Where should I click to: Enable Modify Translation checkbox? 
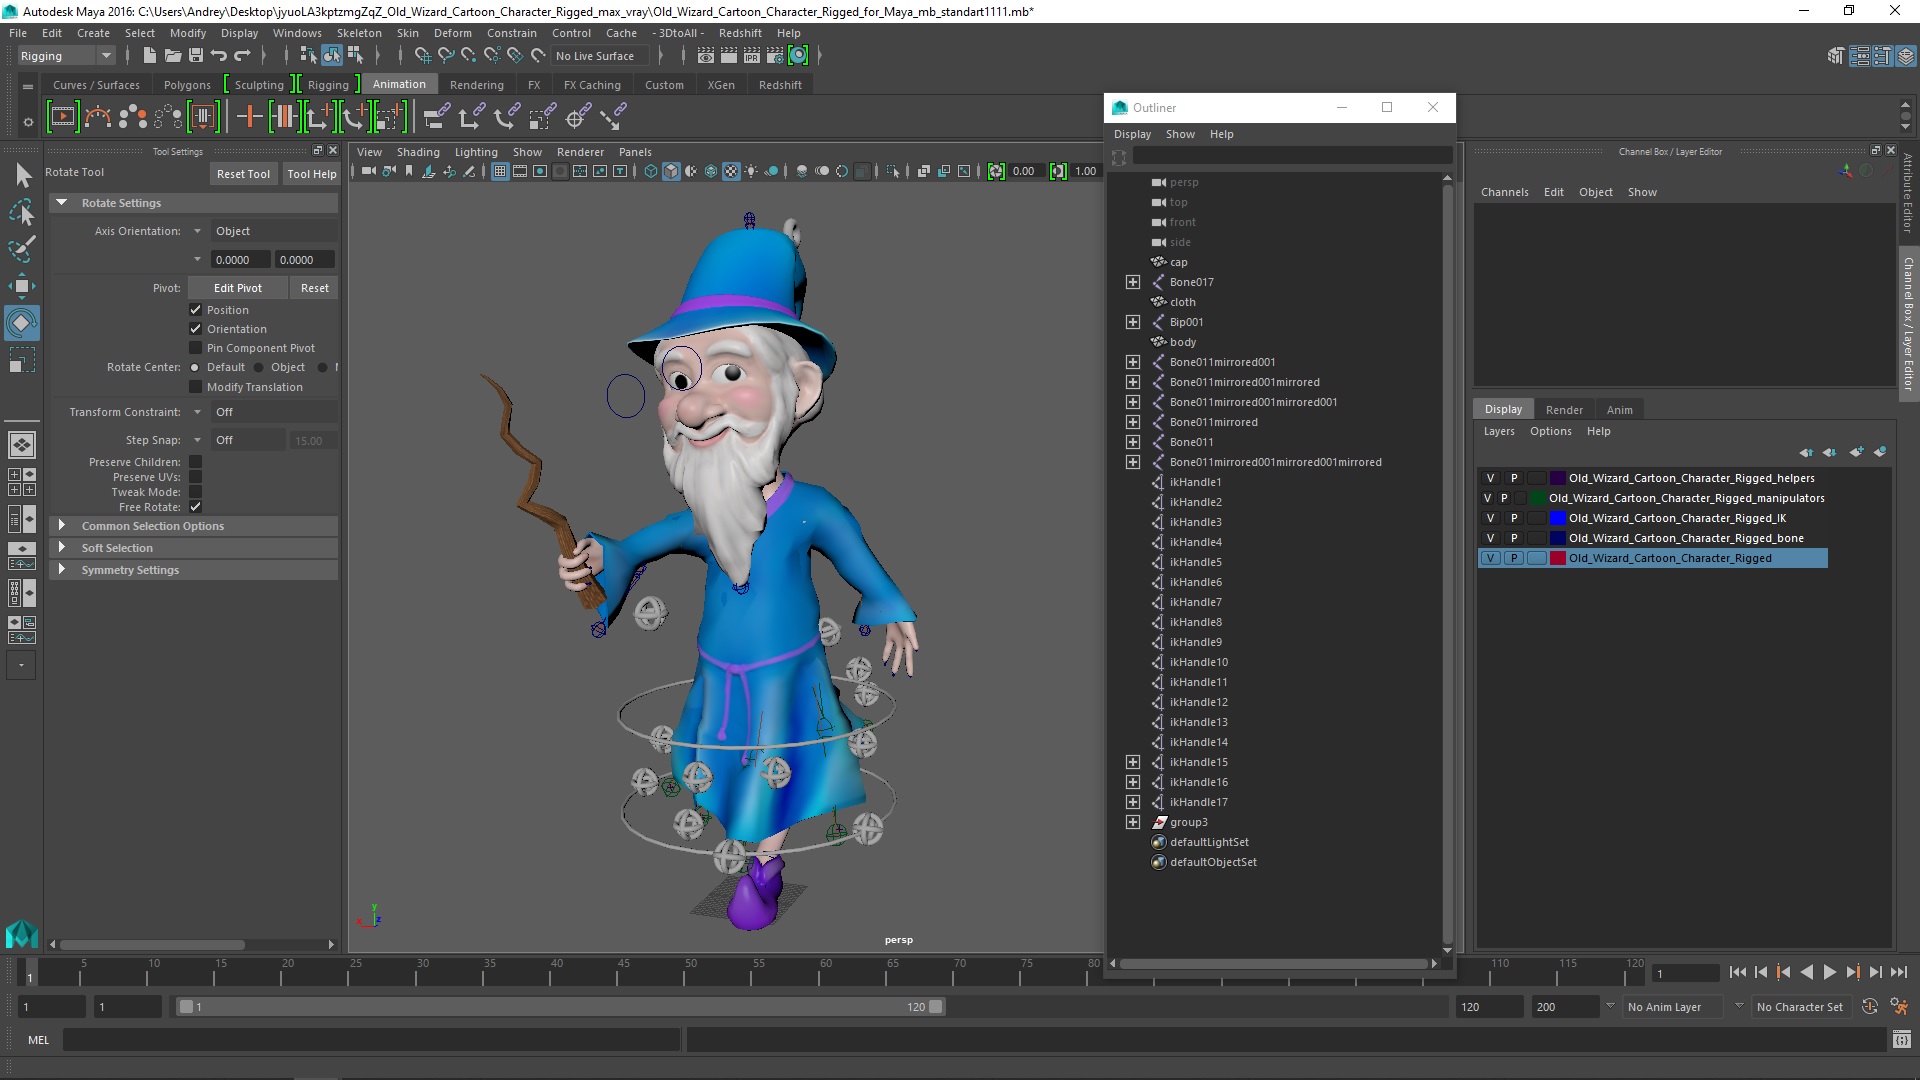click(x=196, y=387)
